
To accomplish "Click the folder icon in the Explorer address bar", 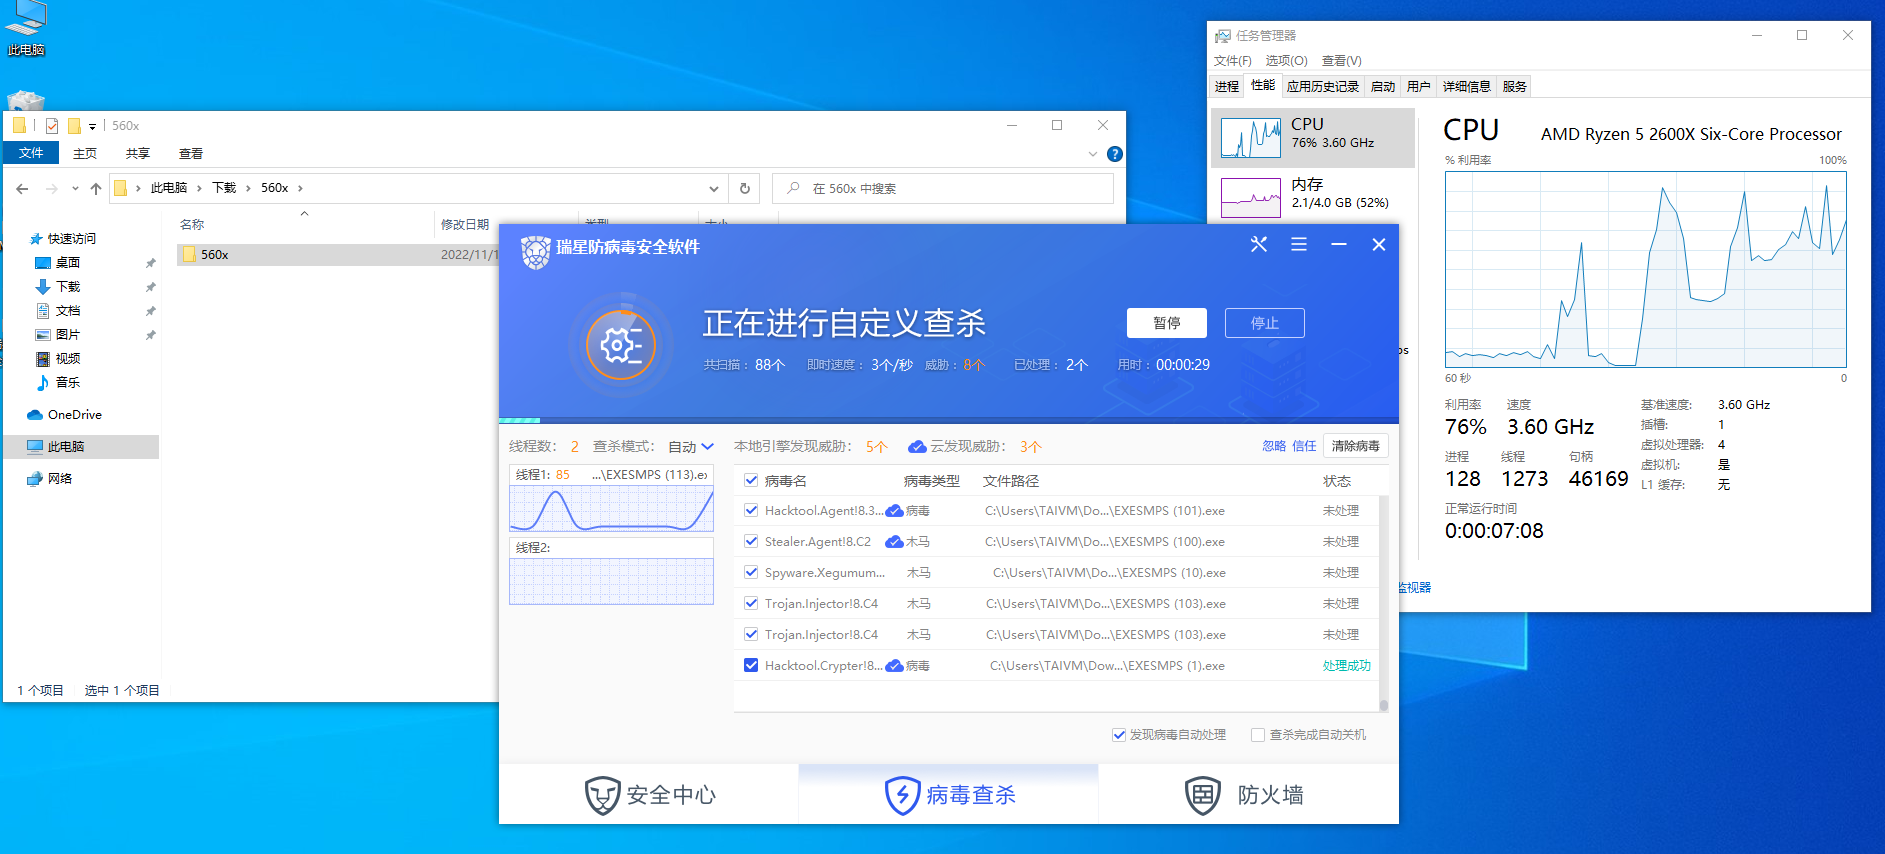I will (121, 188).
